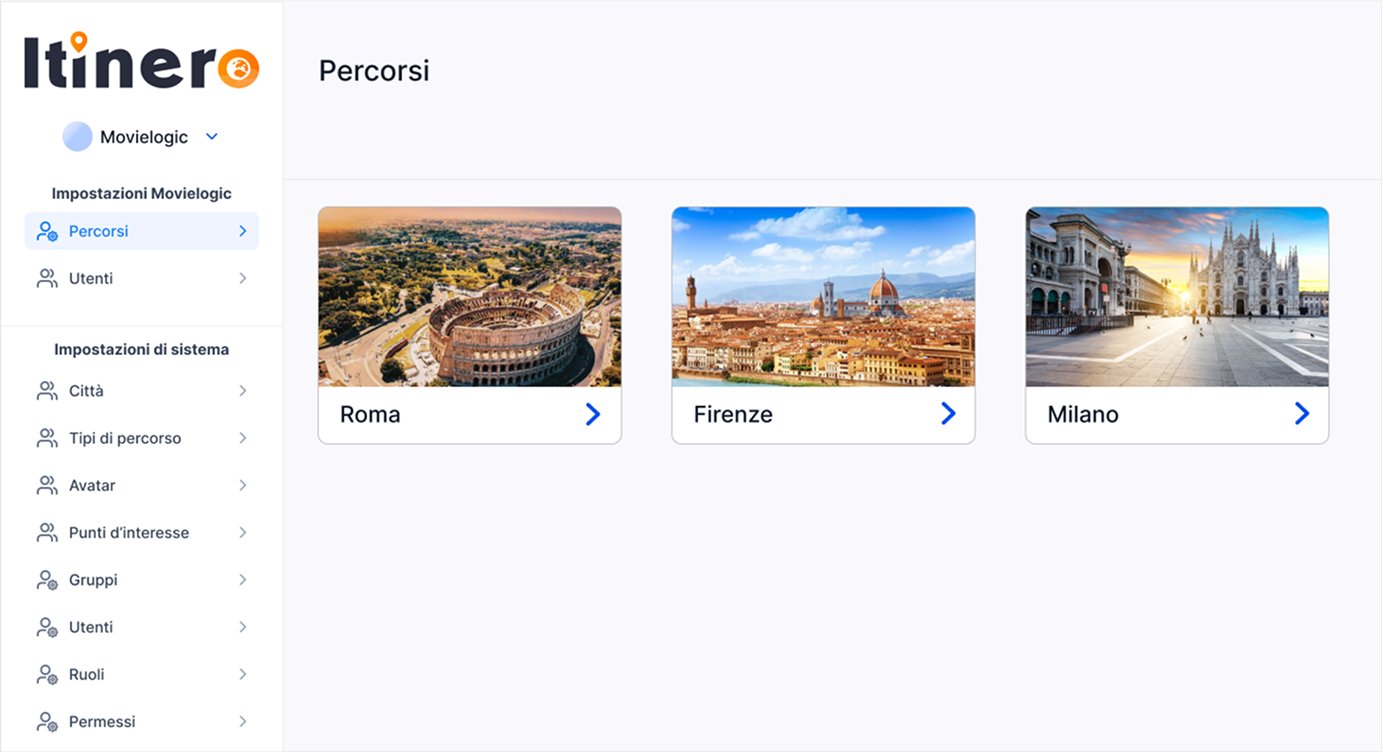The height and width of the screenshot is (752, 1382).
Task: Open the Roma route details arrow
Action: coord(592,413)
